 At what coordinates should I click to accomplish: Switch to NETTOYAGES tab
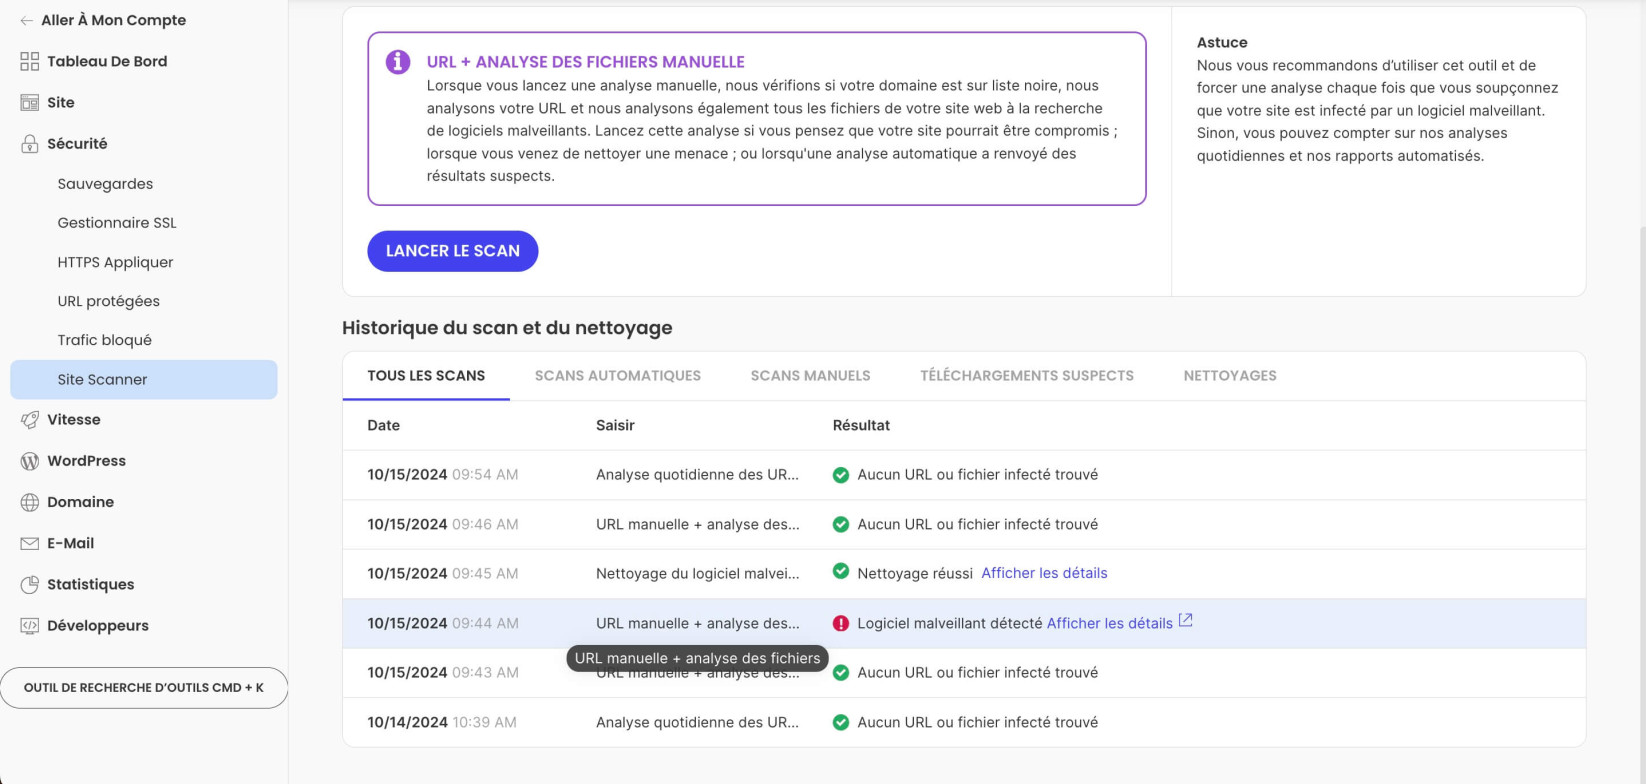1230,376
